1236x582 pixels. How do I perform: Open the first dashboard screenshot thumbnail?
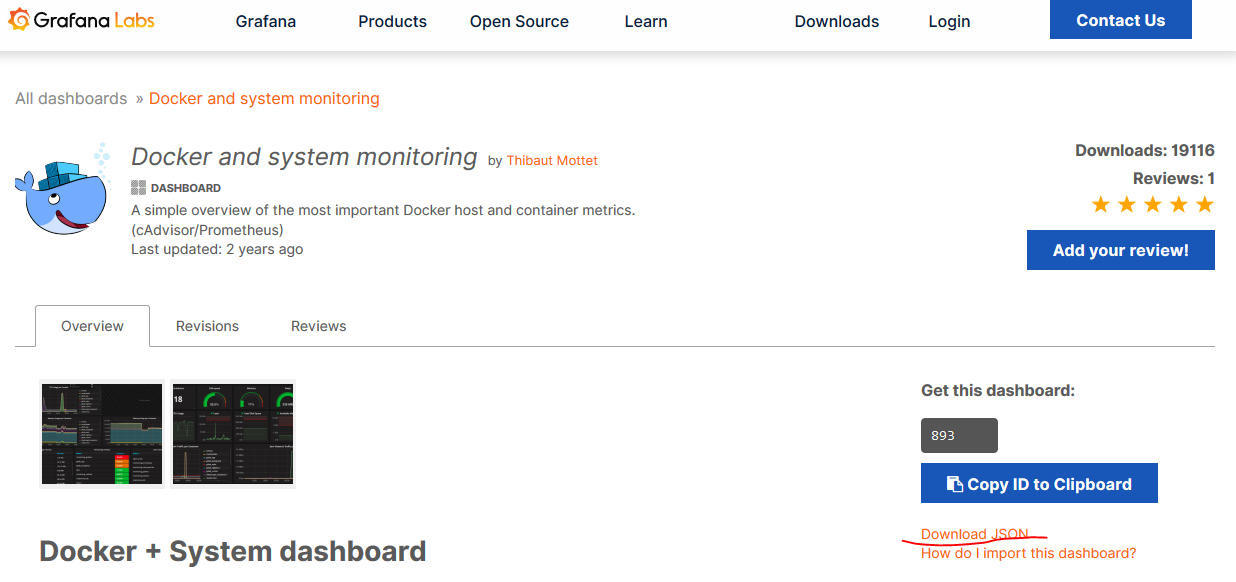click(x=102, y=433)
